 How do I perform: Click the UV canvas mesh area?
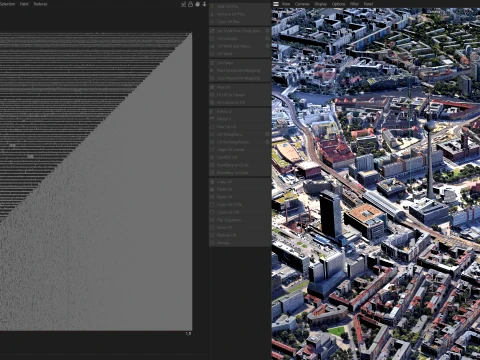pos(96,182)
